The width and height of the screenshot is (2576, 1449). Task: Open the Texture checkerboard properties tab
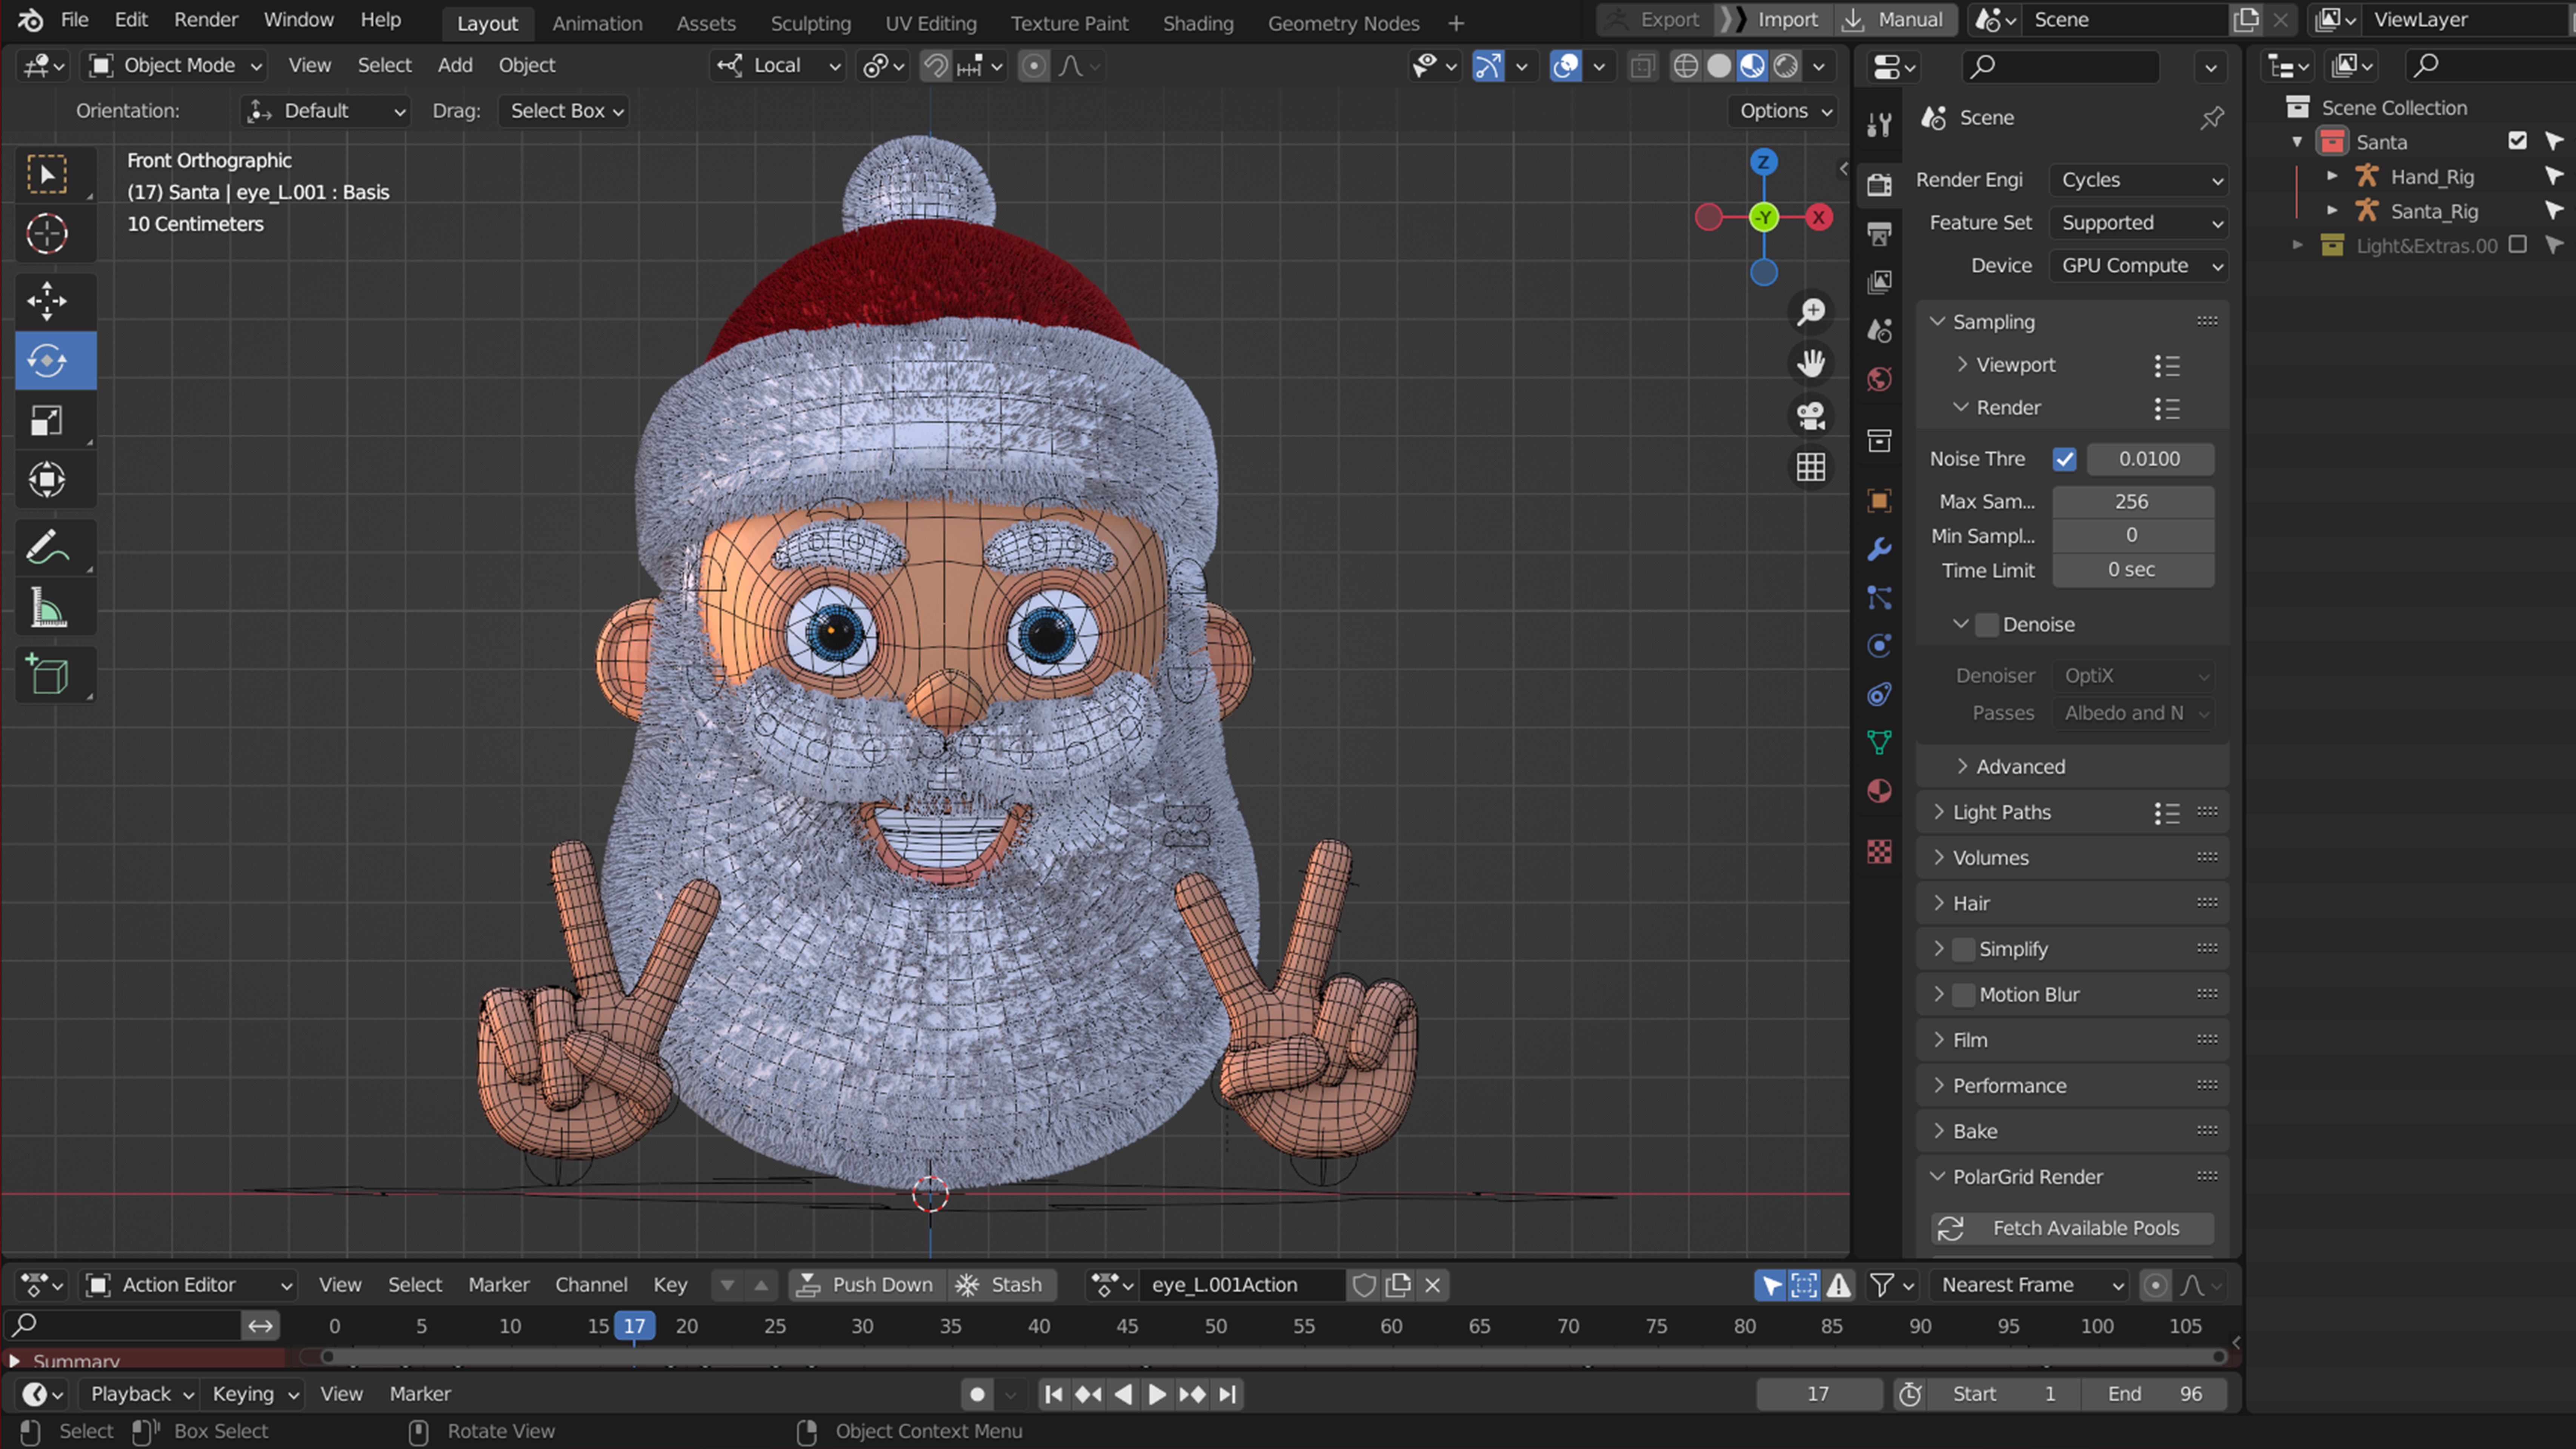pos(1879,852)
